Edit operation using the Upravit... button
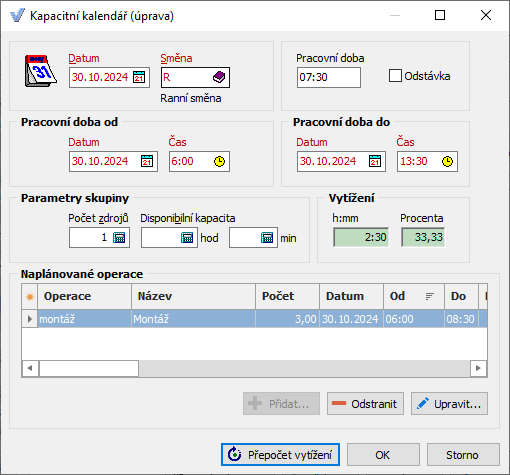The height and width of the screenshot is (475, 510). click(449, 404)
